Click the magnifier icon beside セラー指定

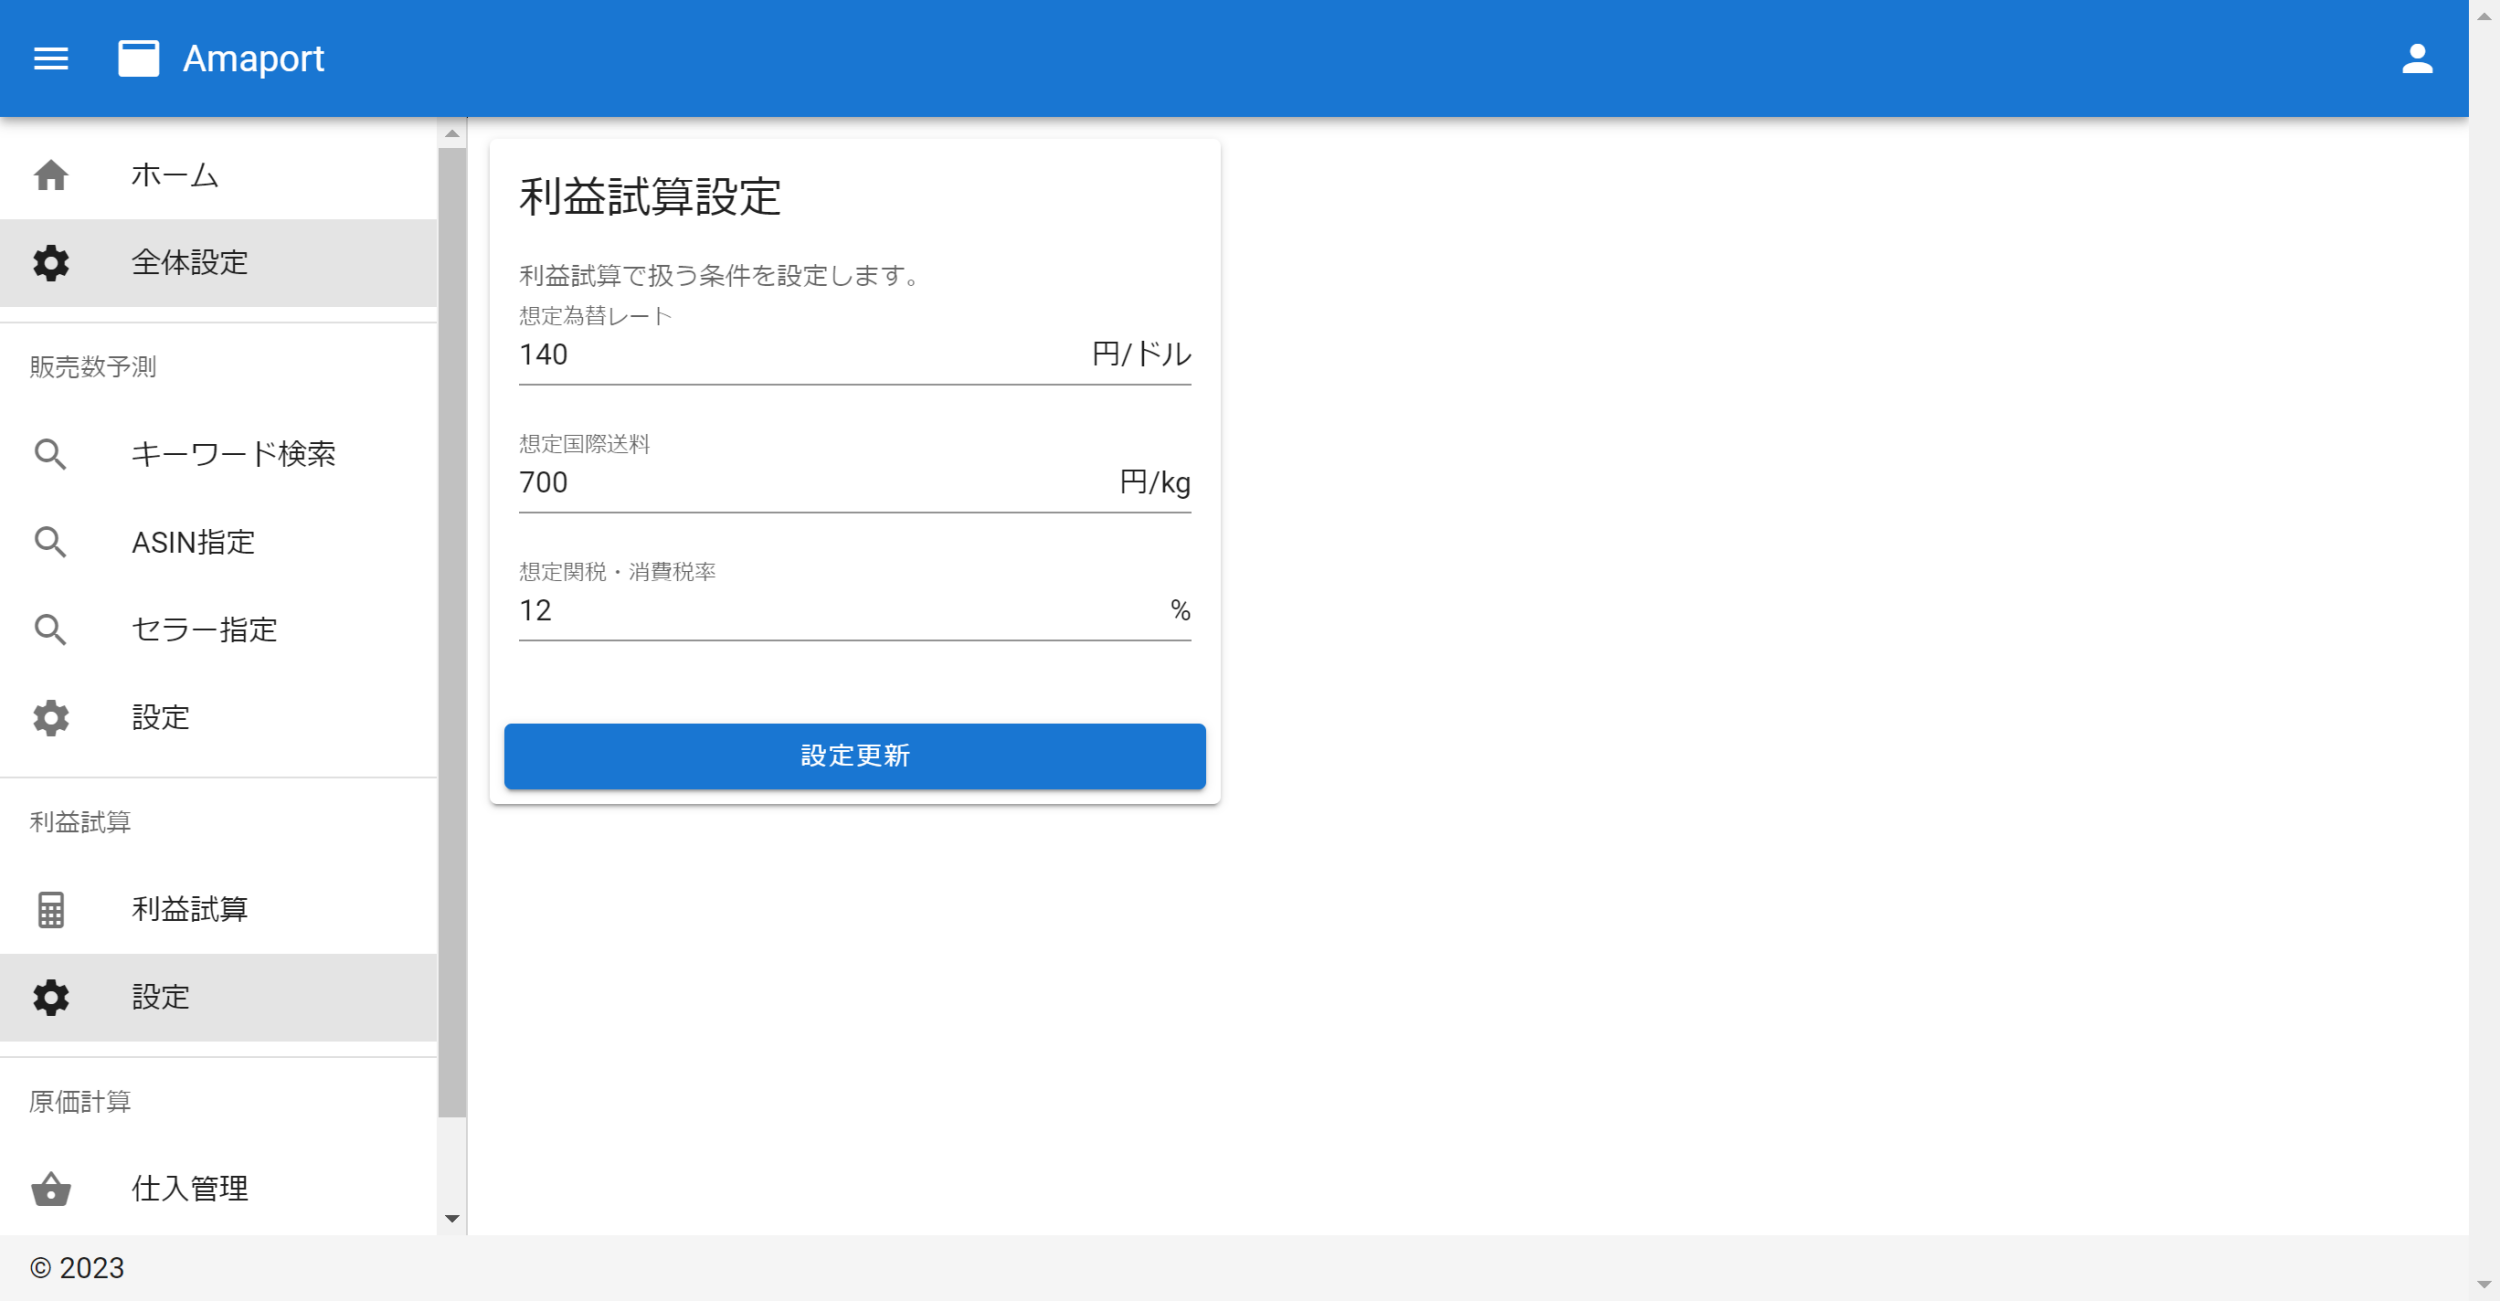(51, 630)
